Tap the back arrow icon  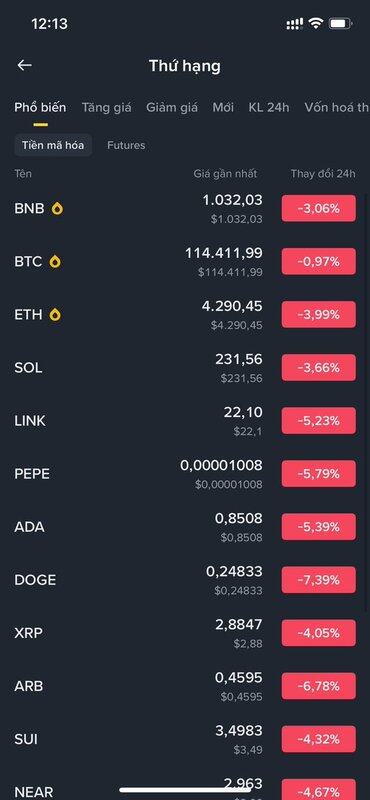pyautogui.click(x=24, y=65)
